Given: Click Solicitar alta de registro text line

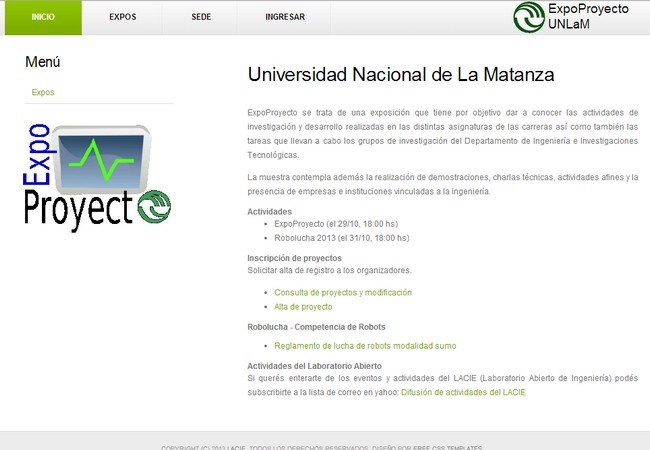Looking at the screenshot, I should pyautogui.click(x=330, y=270).
